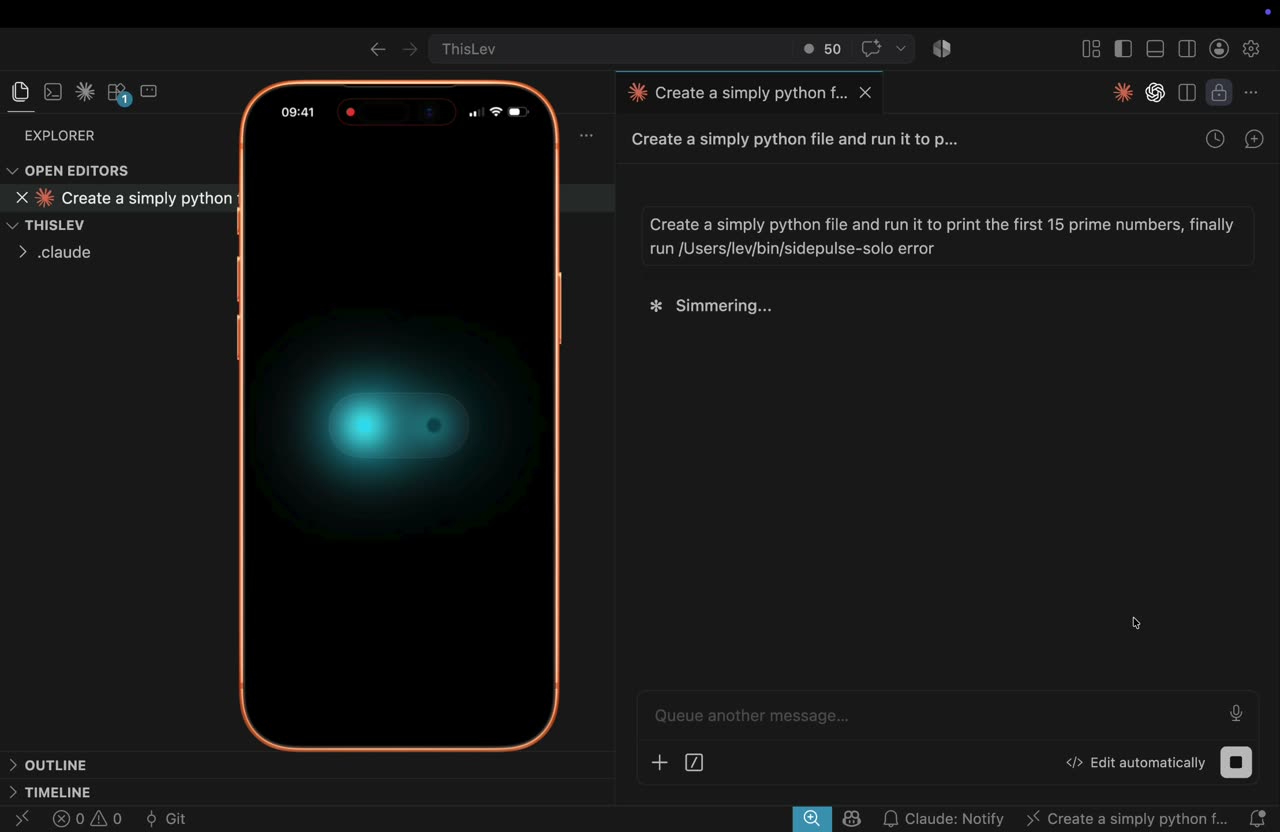Click the Claude: Notify status item
1280x832 pixels.
(943, 819)
